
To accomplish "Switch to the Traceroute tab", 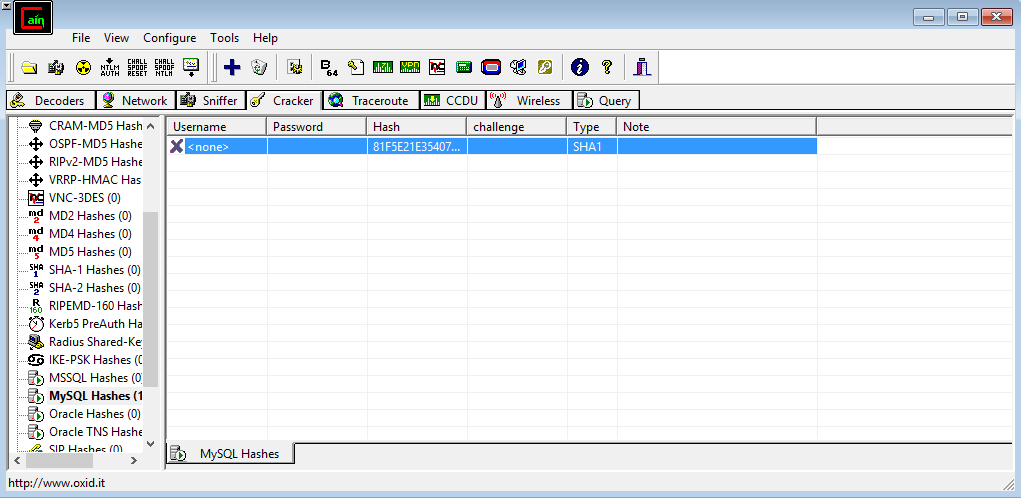I will point(371,100).
